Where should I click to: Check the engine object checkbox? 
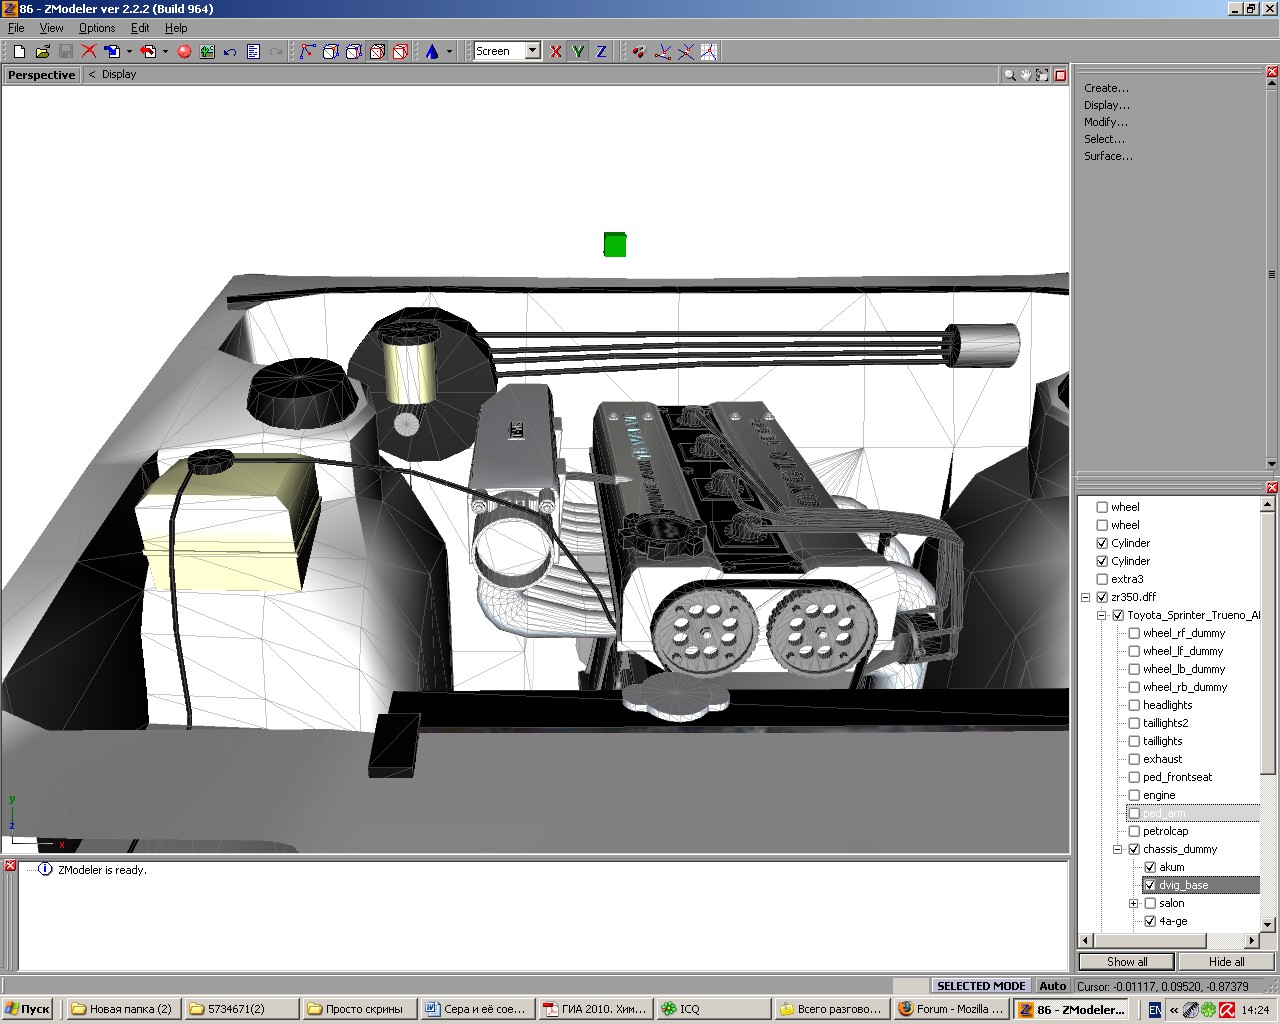1134,795
